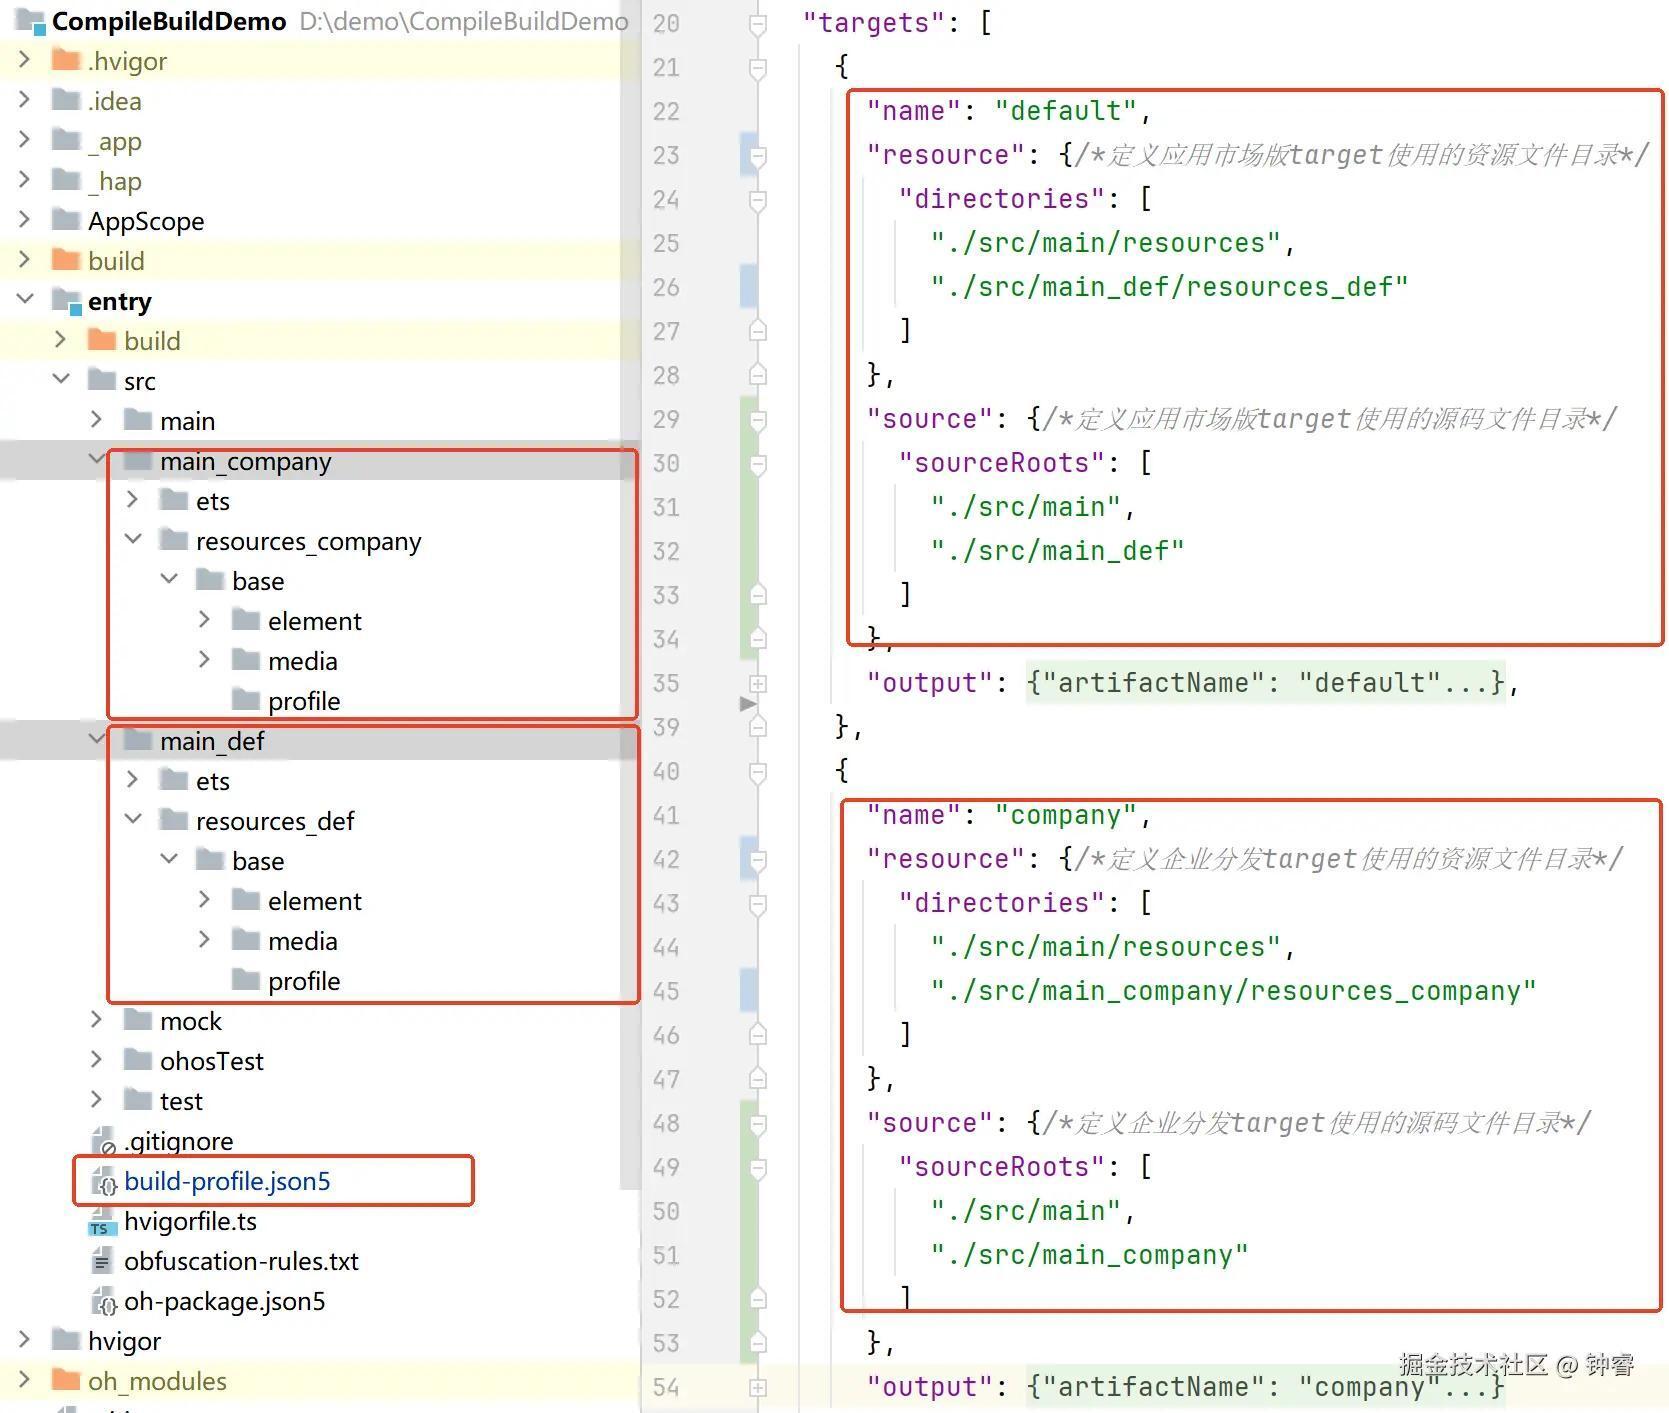Click the "./src/main_company" string on line 51
The height and width of the screenshot is (1413, 1669).
tap(1089, 1255)
